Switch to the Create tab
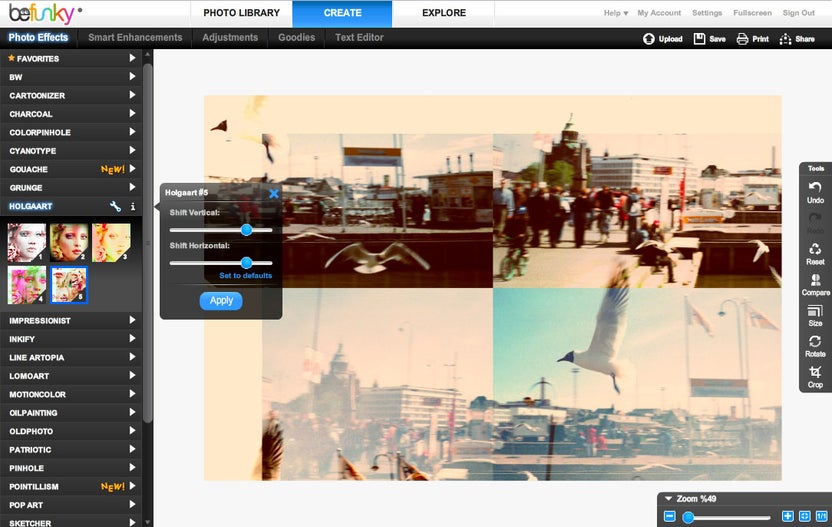The width and height of the screenshot is (832, 527). (x=342, y=13)
